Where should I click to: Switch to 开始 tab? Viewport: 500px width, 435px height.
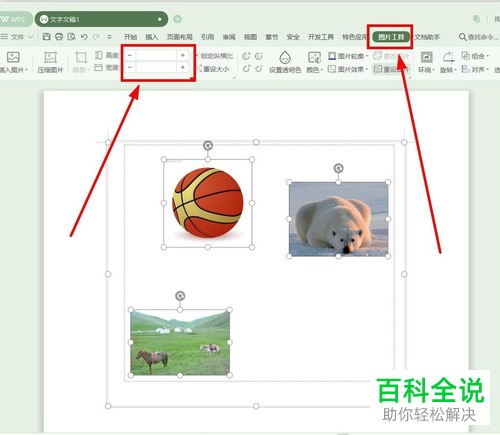click(x=130, y=37)
